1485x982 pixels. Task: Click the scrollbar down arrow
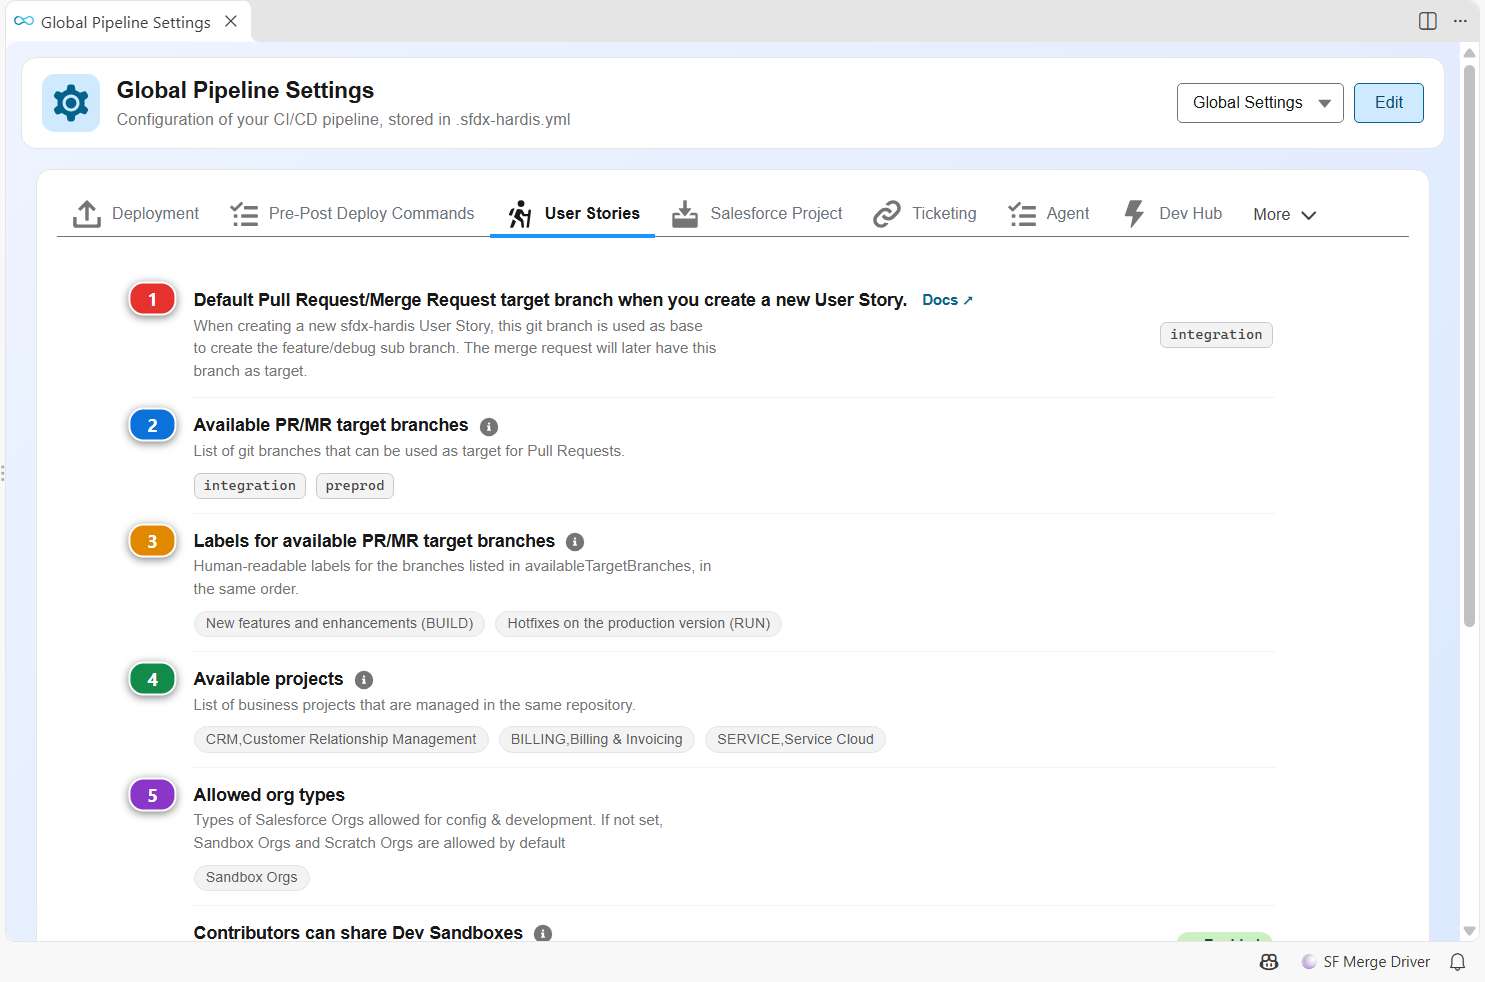(x=1469, y=931)
